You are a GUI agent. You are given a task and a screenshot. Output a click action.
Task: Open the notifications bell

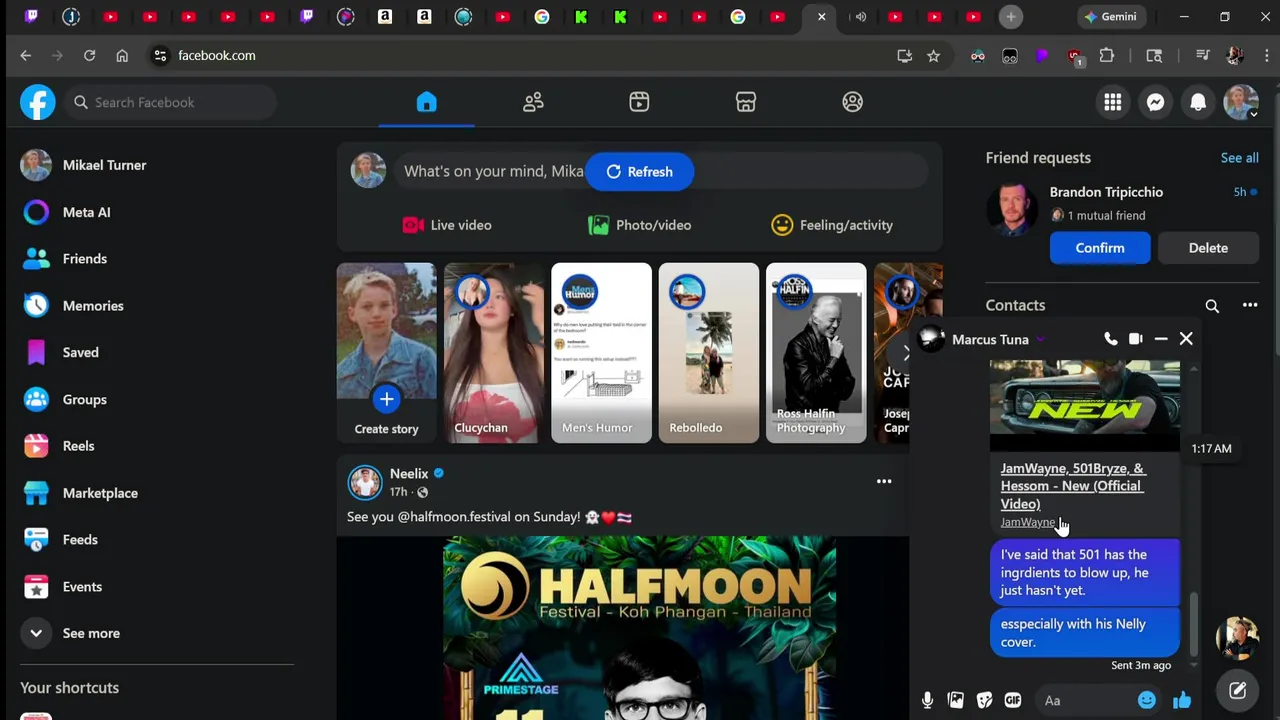point(1198,102)
